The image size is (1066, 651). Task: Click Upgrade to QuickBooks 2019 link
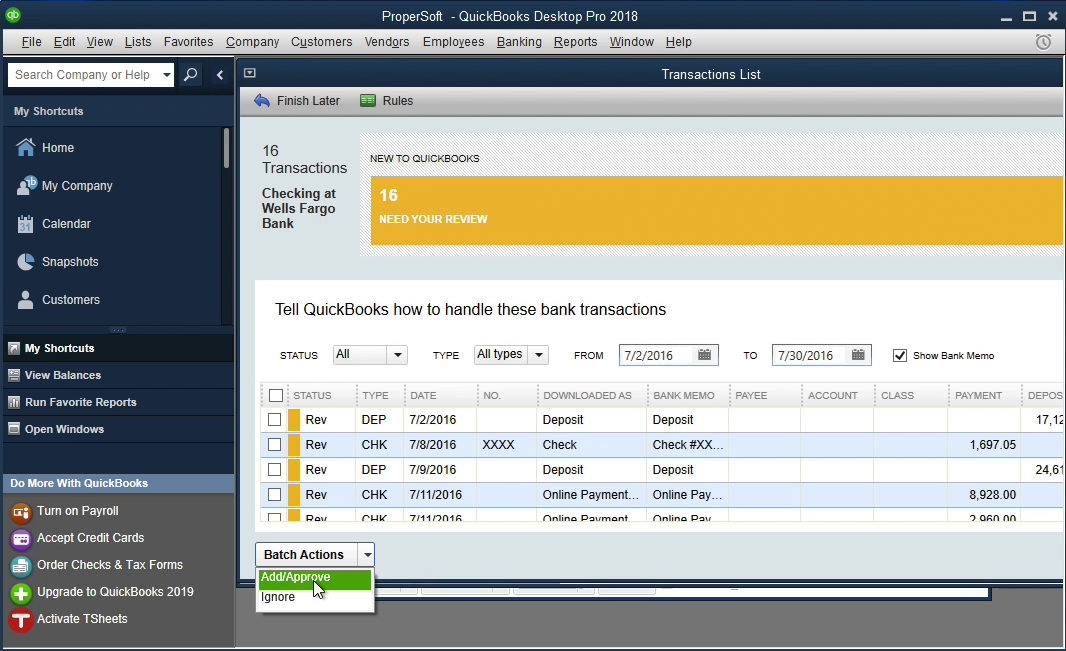(x=115, y=592)
